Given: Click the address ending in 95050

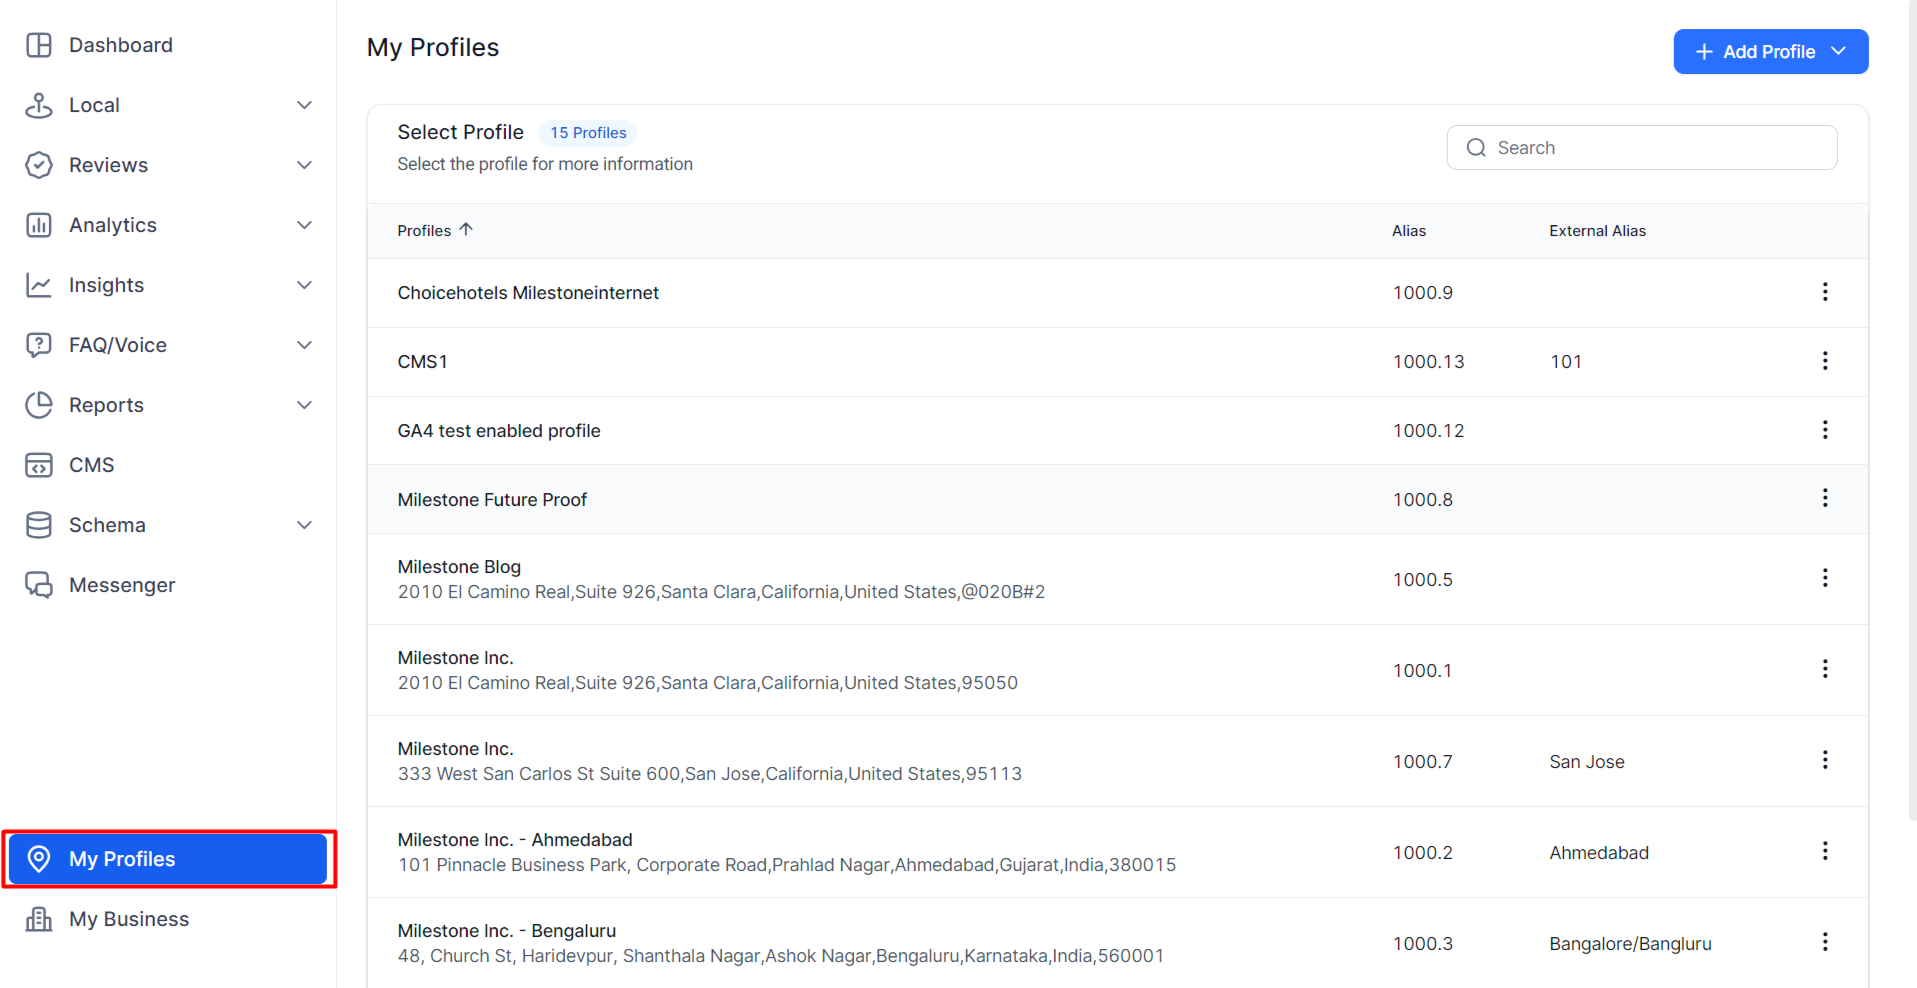Looking at the screenshot, I should coord(708,683).
